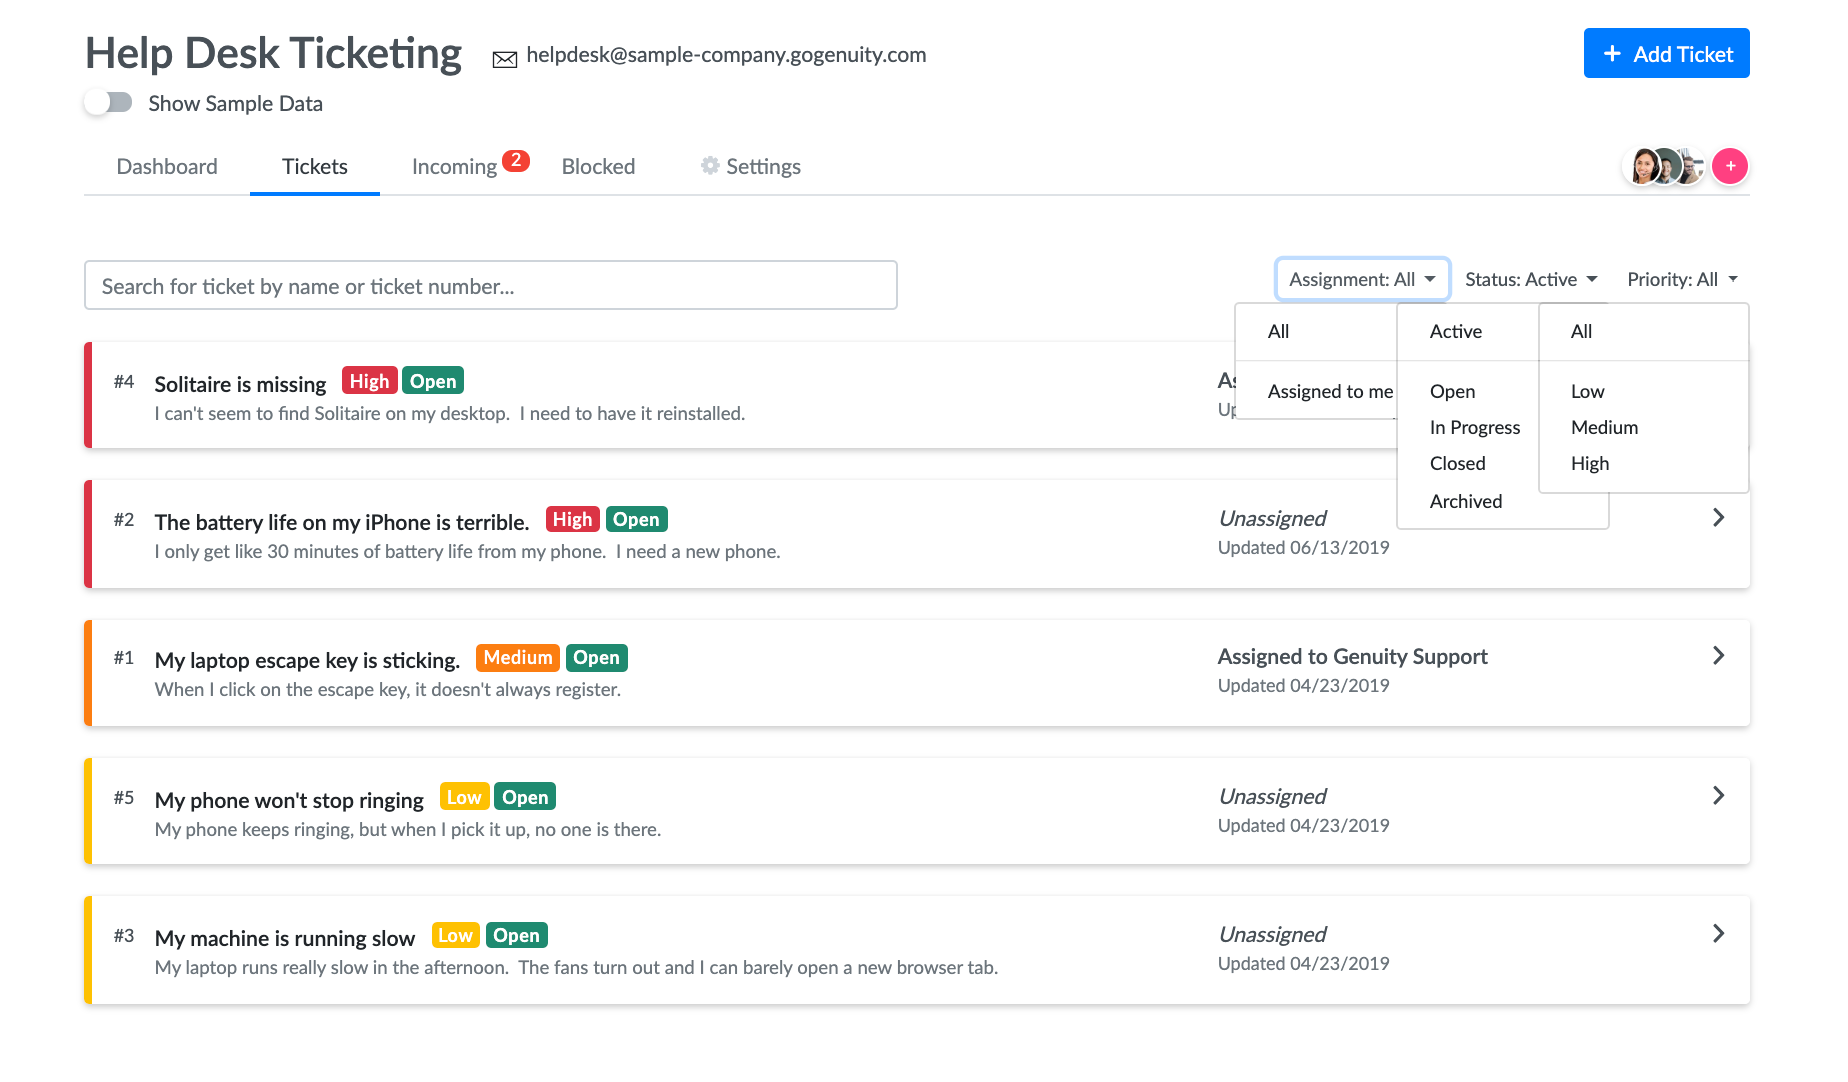The image size is (1848, 1082).
Task: Click the Incoming notification badge showing 2
Action: tap(516, 160)
